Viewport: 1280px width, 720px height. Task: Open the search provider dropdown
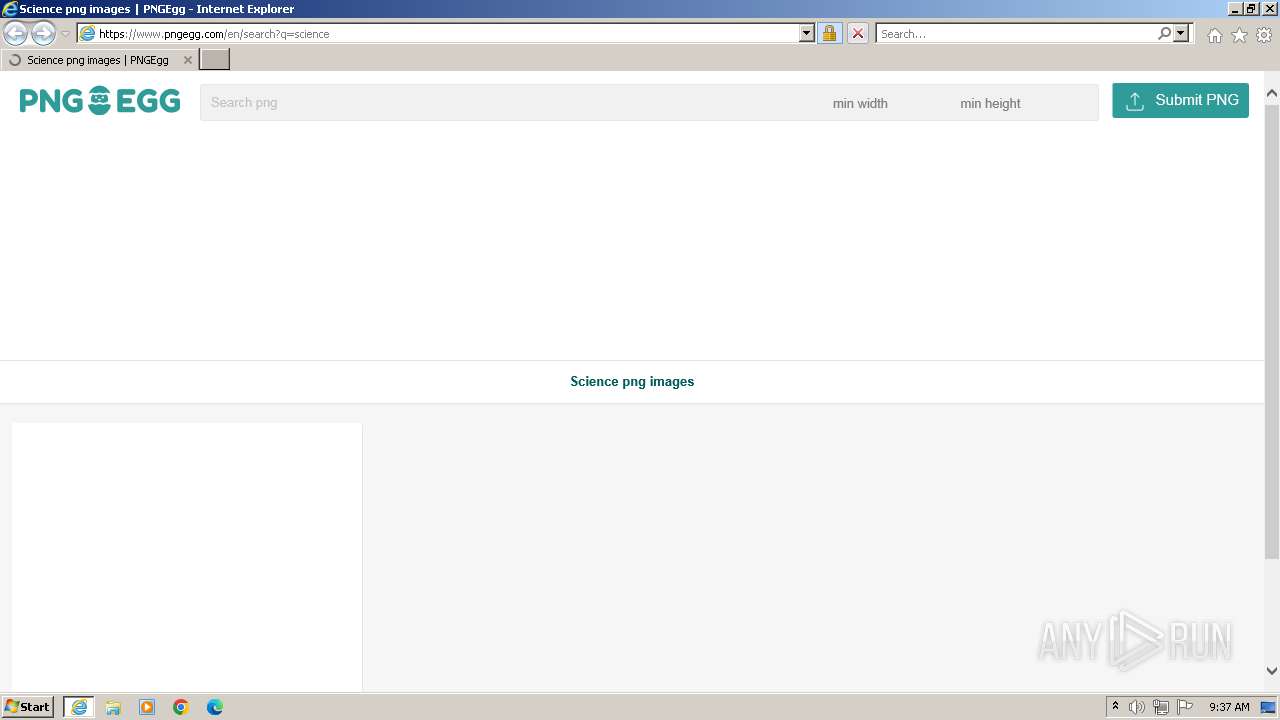coord(1181,33)
